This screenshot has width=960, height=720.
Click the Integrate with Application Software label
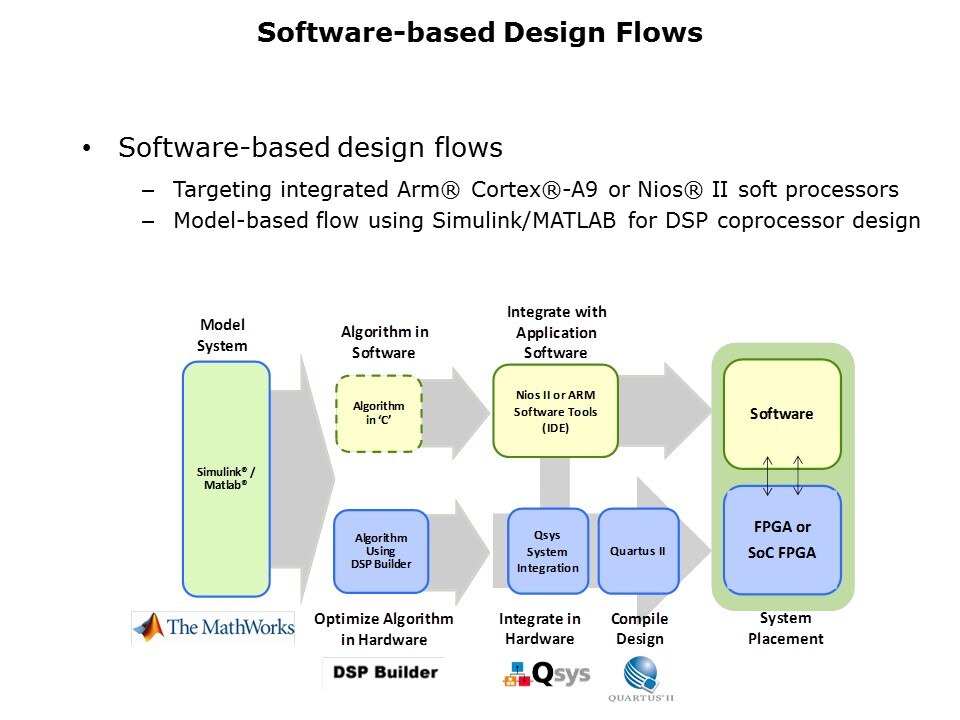pyautogui.click(x=556, y=332)
